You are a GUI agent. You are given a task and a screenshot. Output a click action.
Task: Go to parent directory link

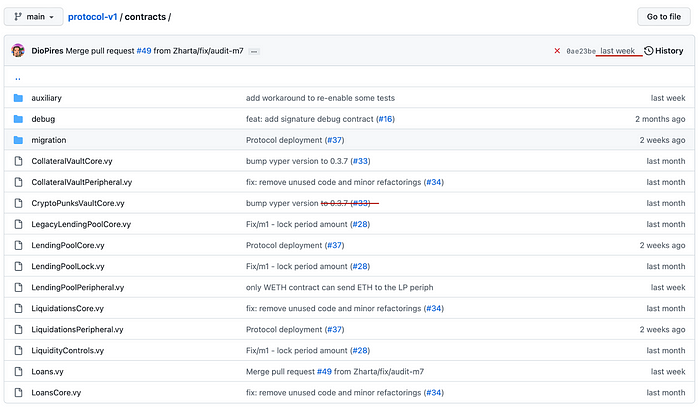[18, 77]
